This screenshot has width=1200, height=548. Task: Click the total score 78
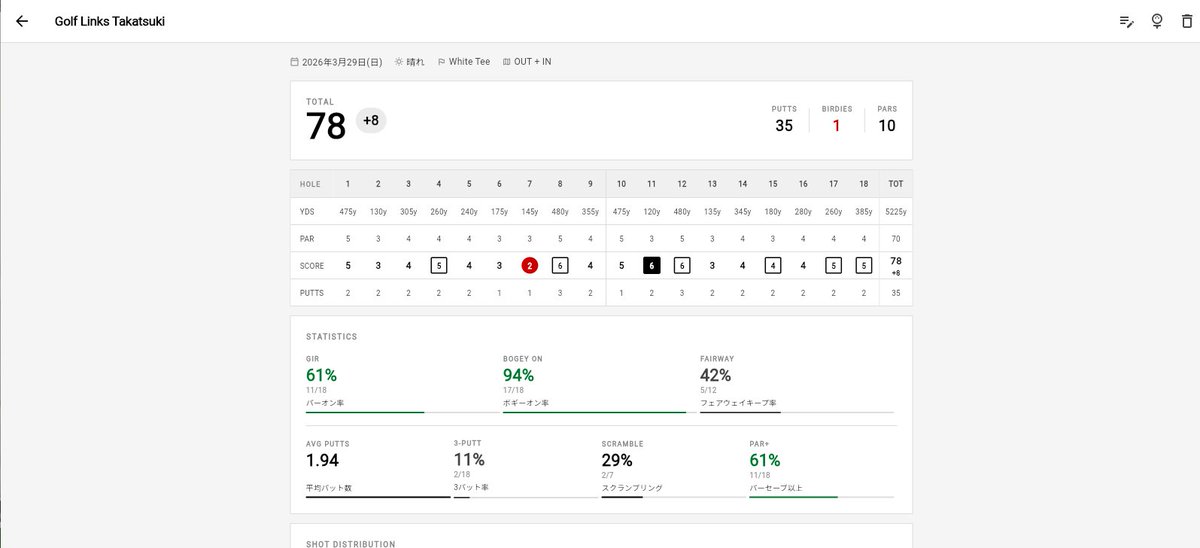[326, 127]
